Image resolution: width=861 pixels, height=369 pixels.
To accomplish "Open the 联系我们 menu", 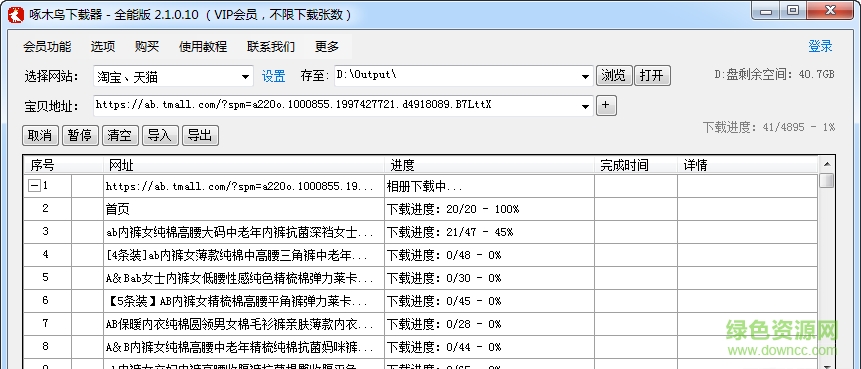I will click(x=271, y=47).
